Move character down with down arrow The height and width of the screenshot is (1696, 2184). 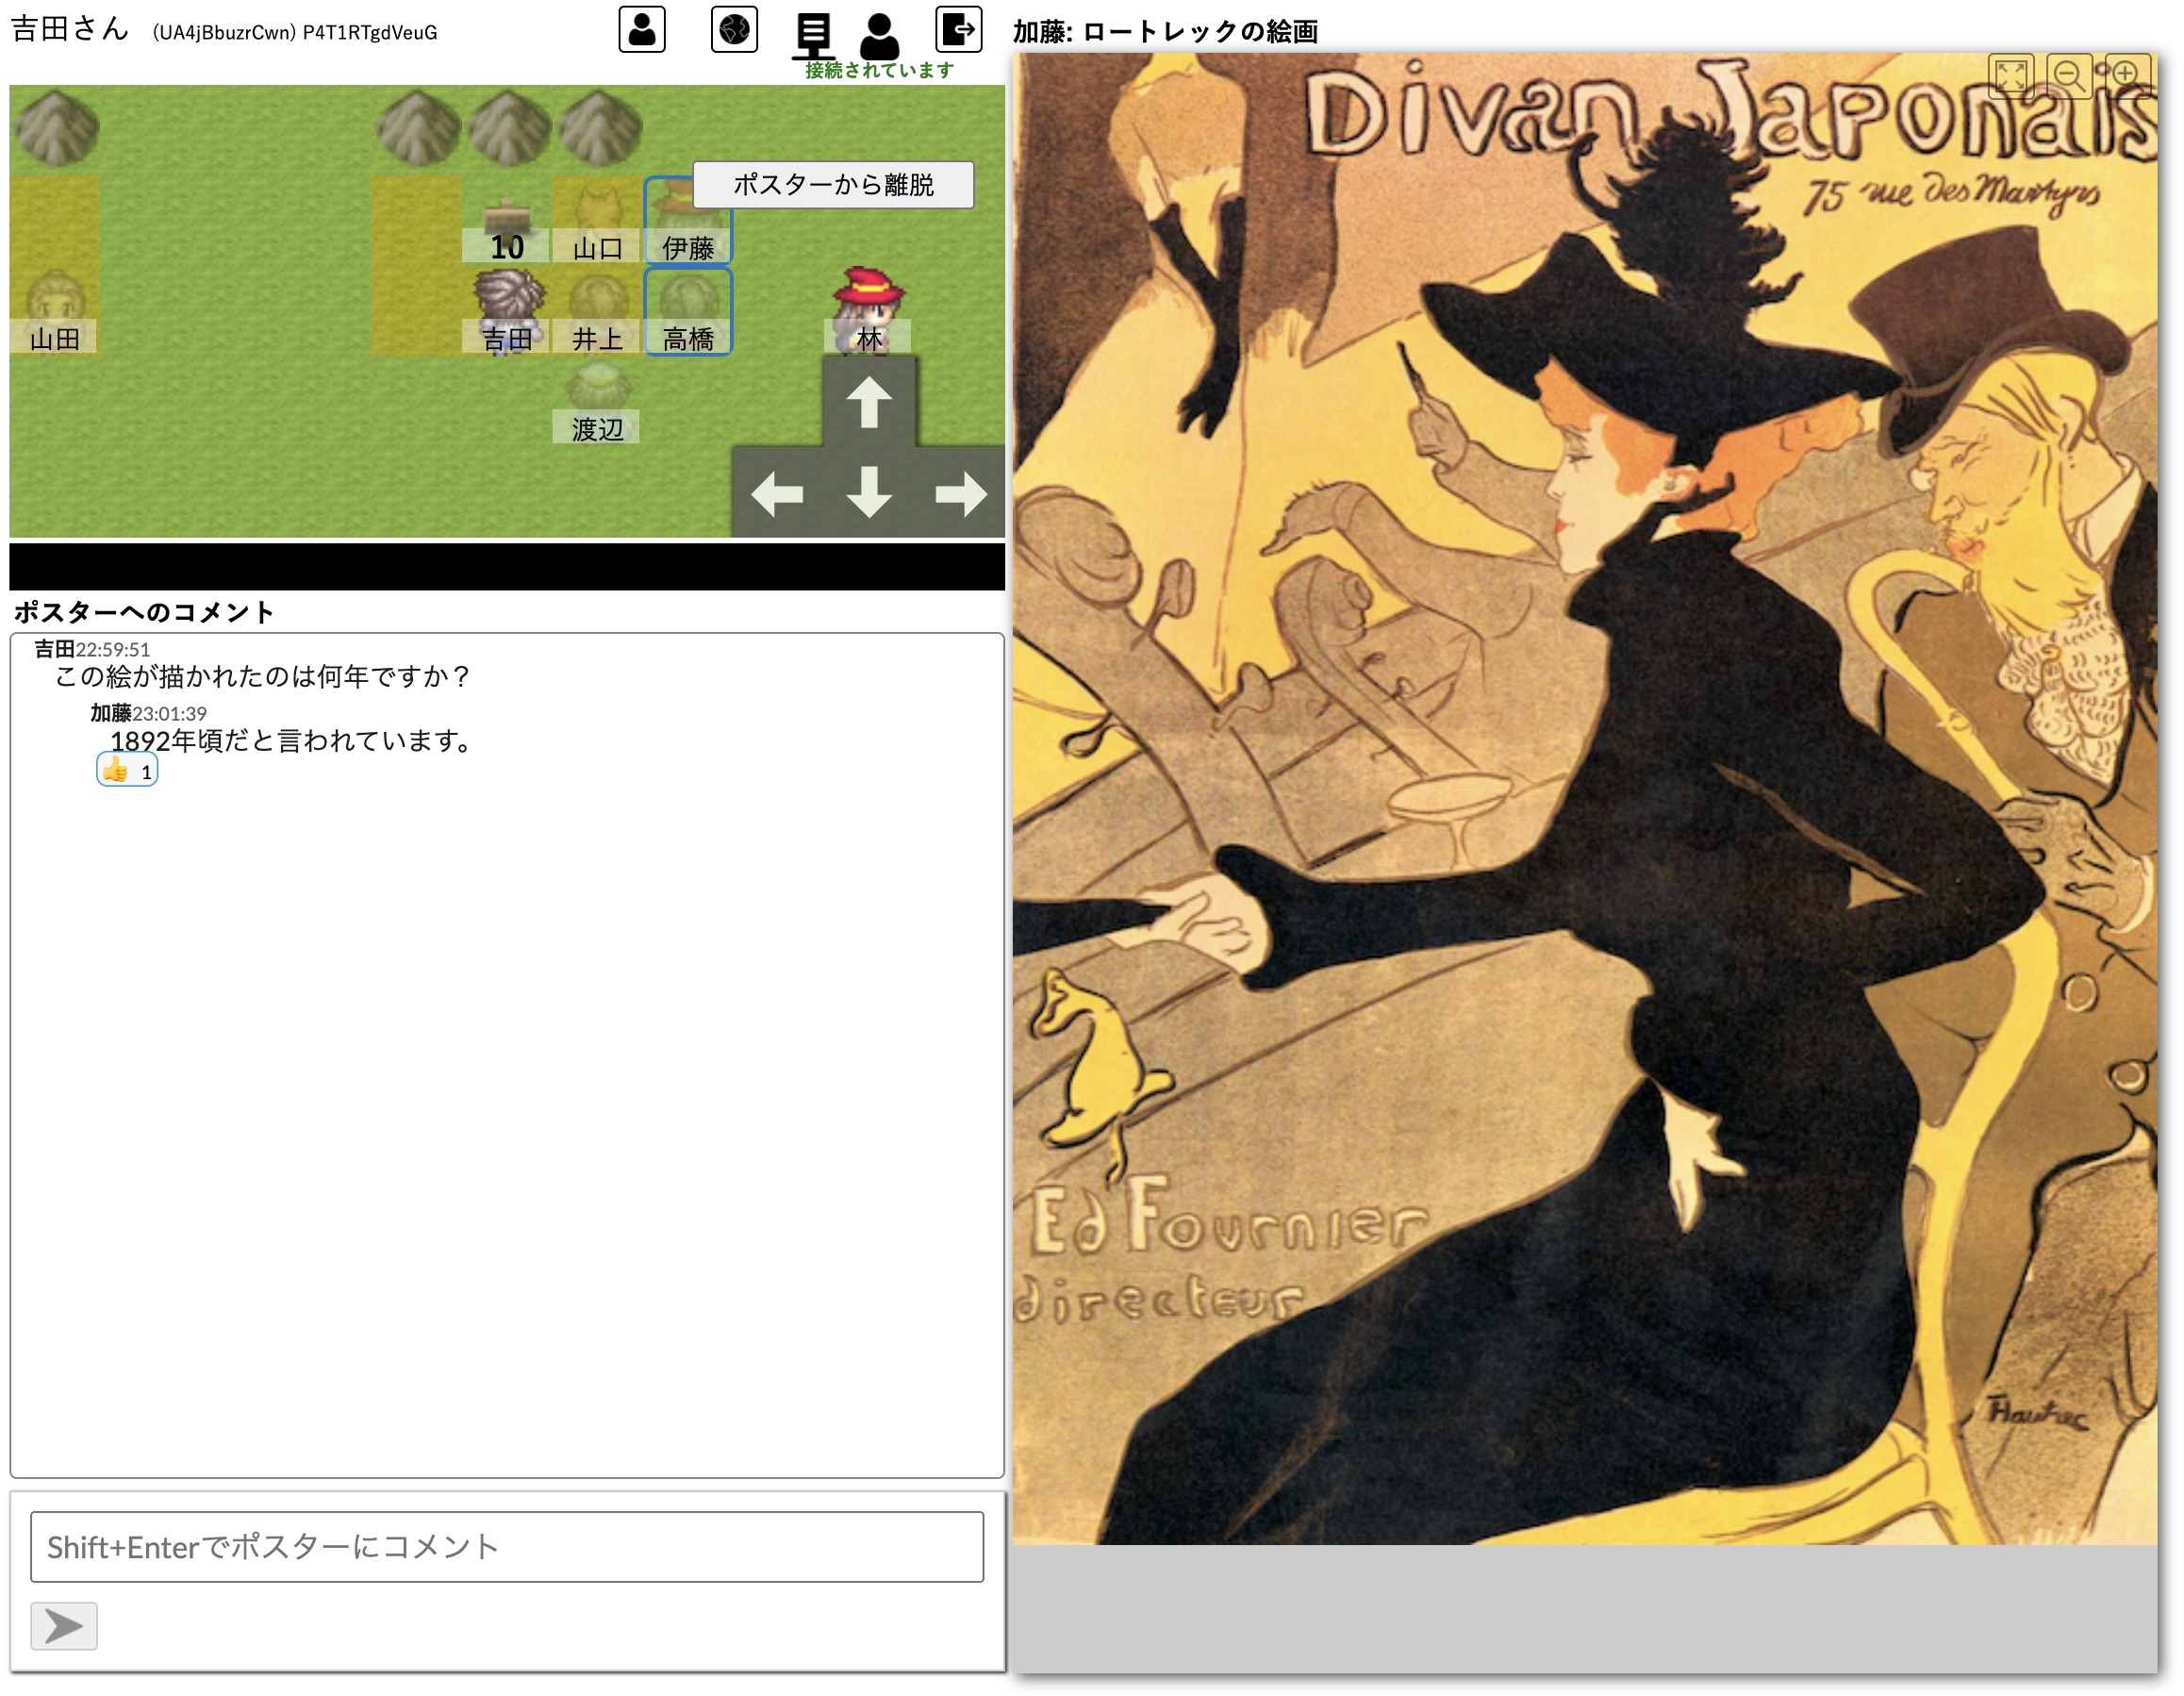(x=868, y=493)
